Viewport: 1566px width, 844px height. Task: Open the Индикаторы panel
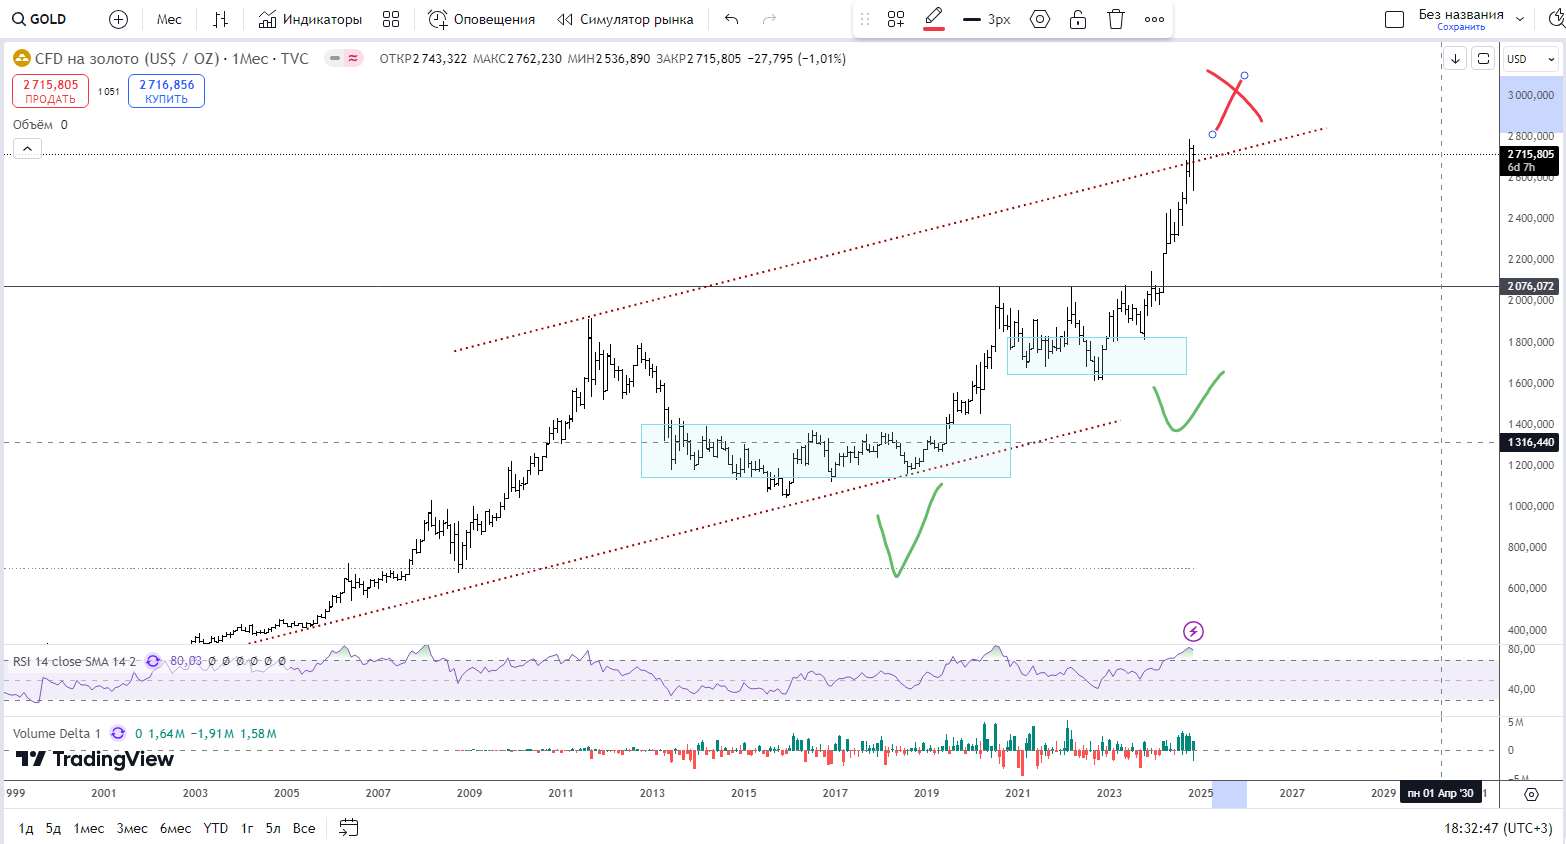pos(310,19)
